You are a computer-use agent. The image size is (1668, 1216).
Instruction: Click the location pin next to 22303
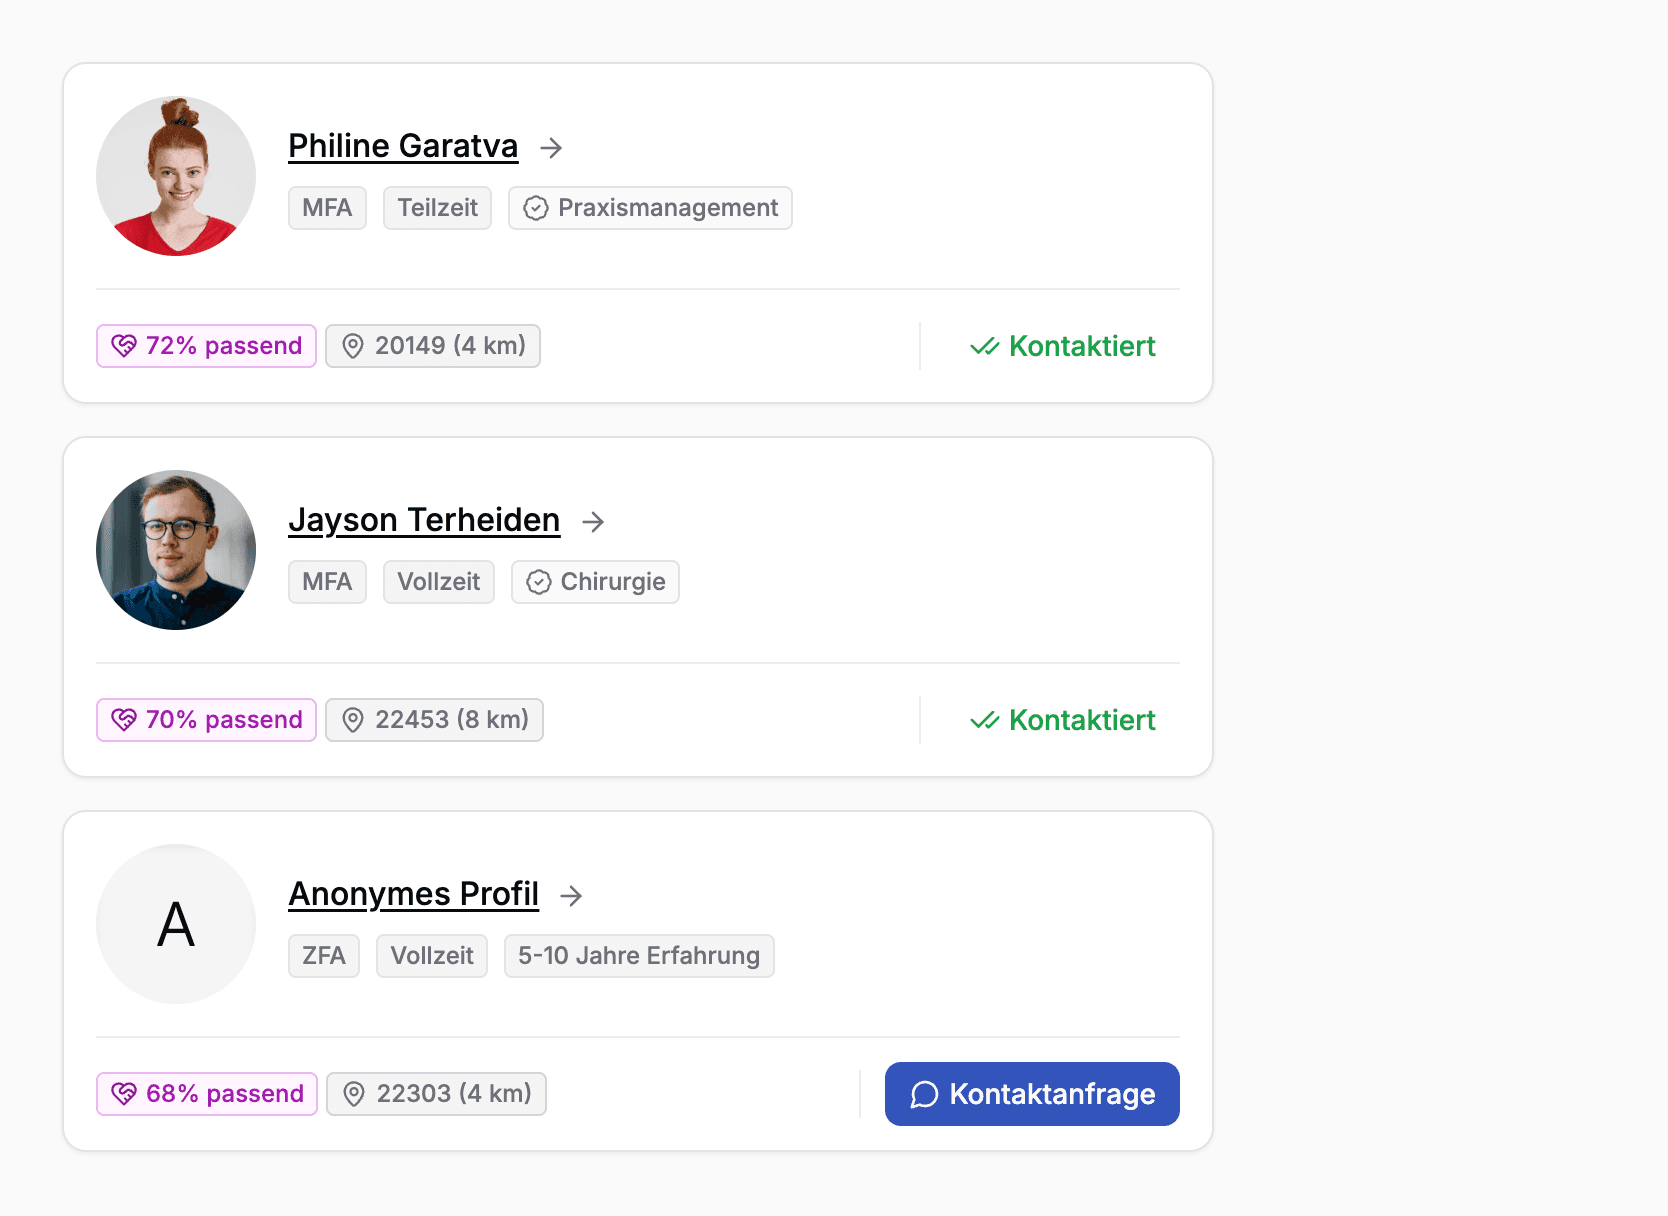353,1093
